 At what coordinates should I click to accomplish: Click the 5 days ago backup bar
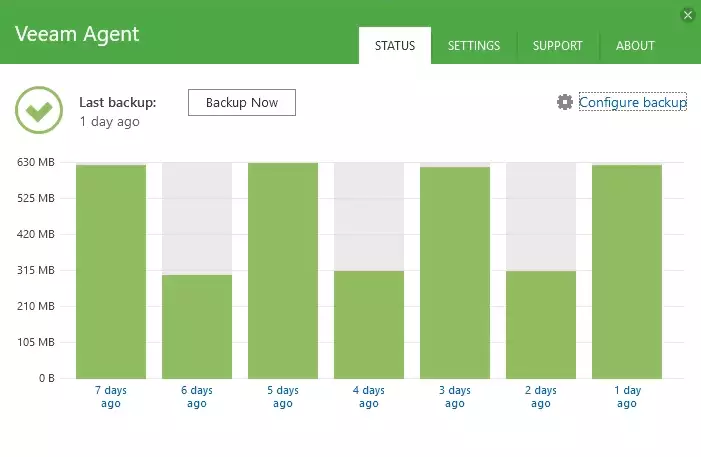coord(283,270)
